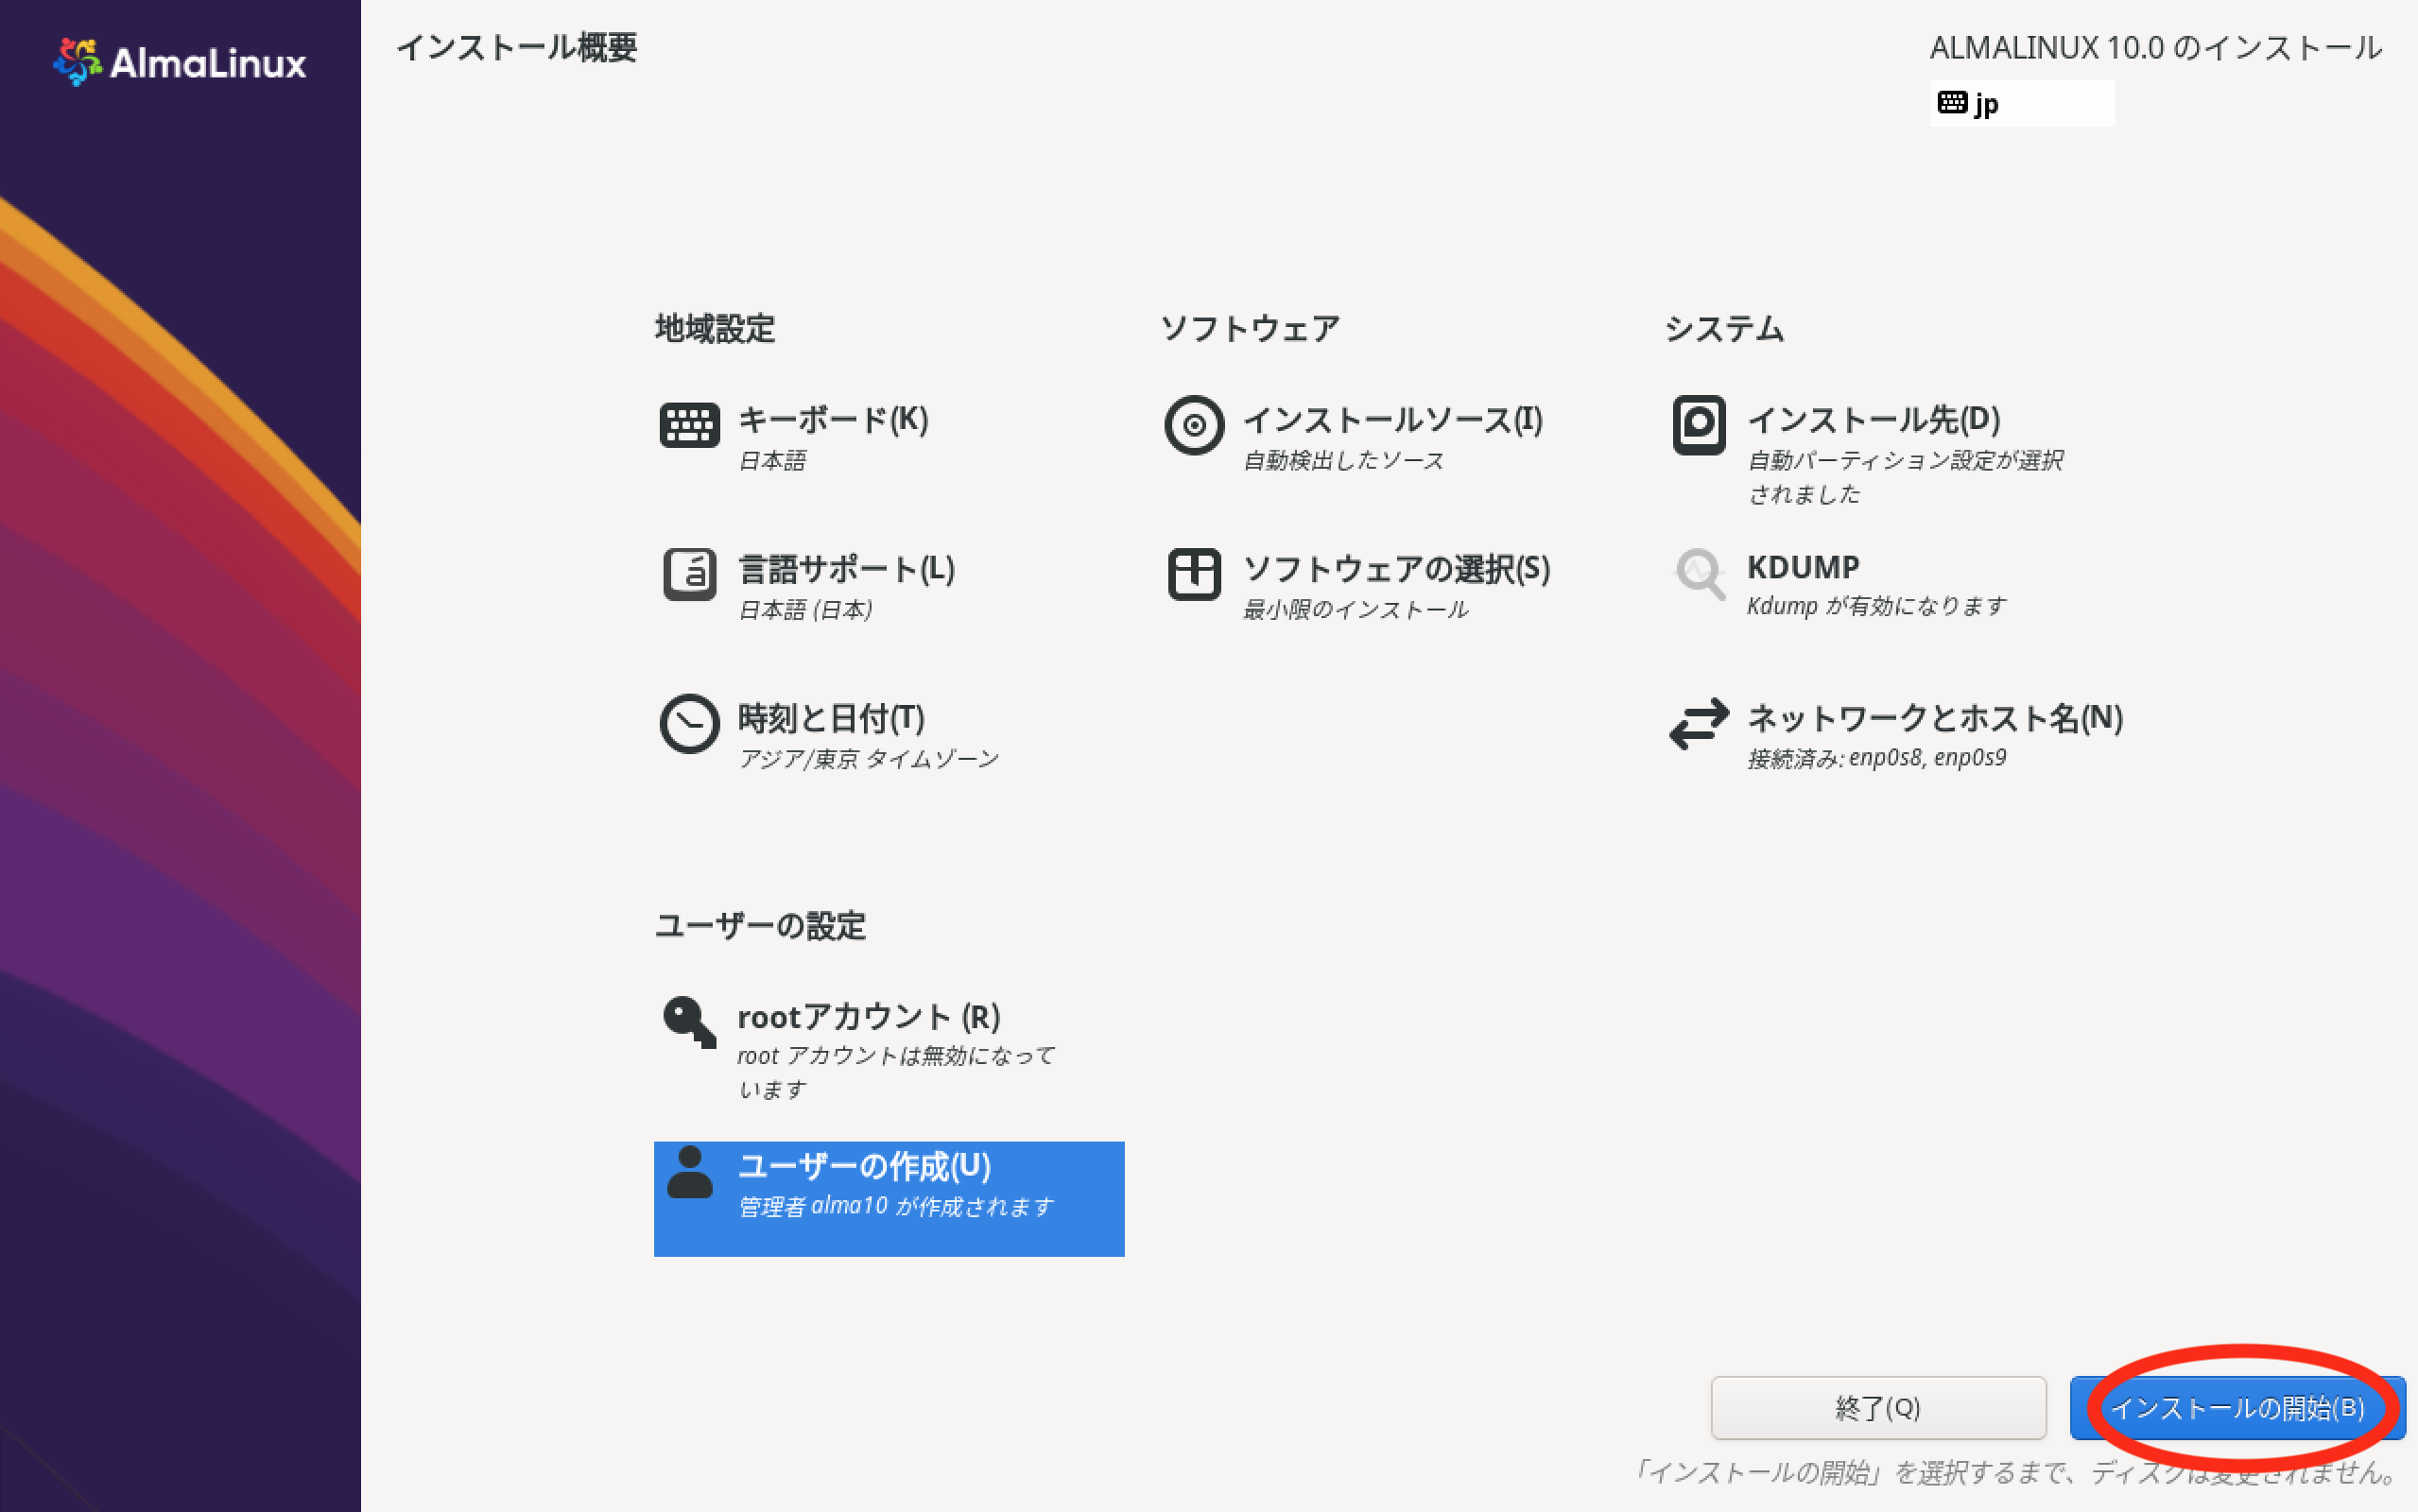Click 管理者 alma10 が作成されます text
The width and height of the screenshot is (2418, 1512).
pyautogui.click(x=895, y=1206)
